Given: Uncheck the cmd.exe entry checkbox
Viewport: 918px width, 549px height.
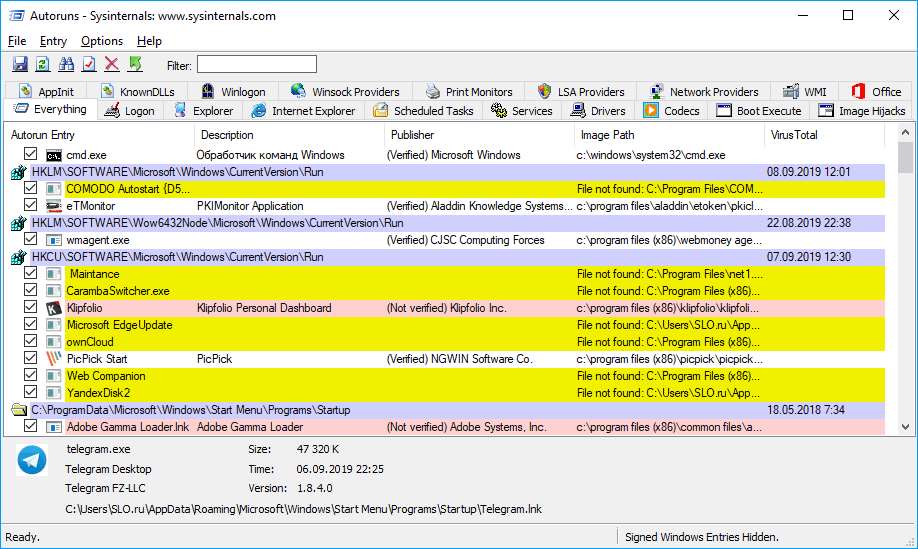Looking at the screenshot, I should coord(30,154).
